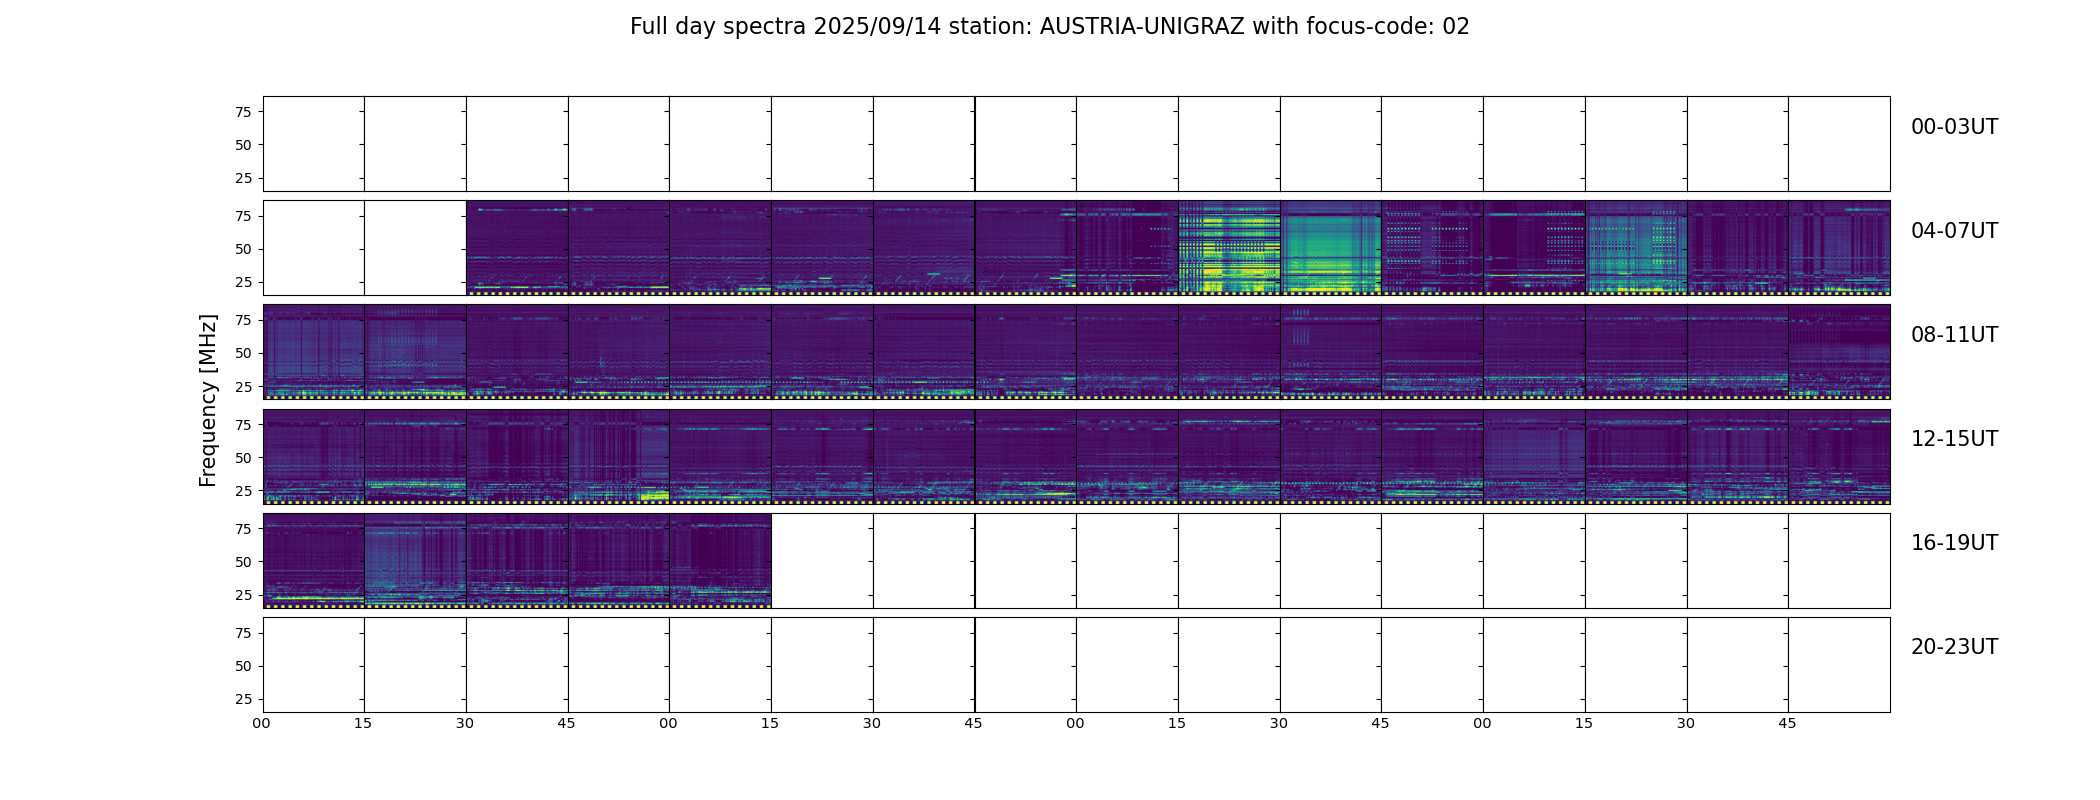The width and height of the screenshot is (2100, 800).
Task: Open the 08:15 spectrogram in 08-11UT row
Action: pos(415,352)
